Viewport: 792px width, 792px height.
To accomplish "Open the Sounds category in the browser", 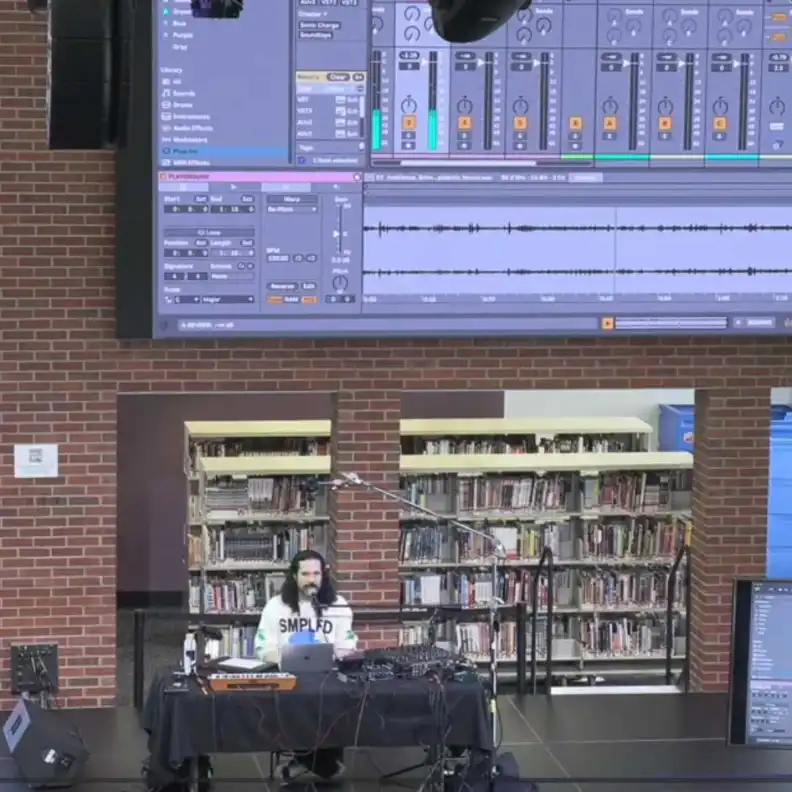I will [x=183, y=93].
